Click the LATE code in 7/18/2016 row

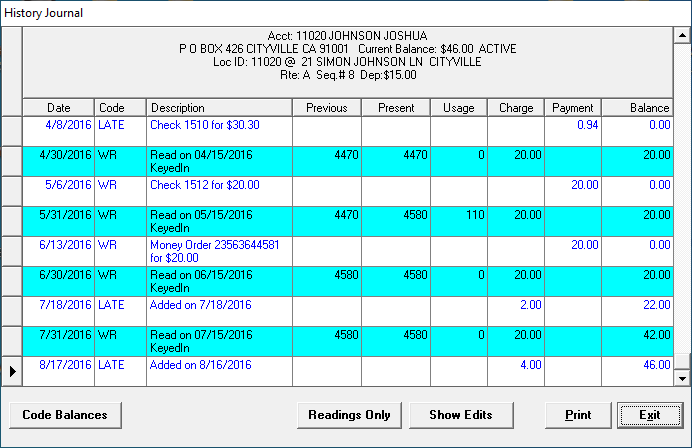[x=111, y=305]
